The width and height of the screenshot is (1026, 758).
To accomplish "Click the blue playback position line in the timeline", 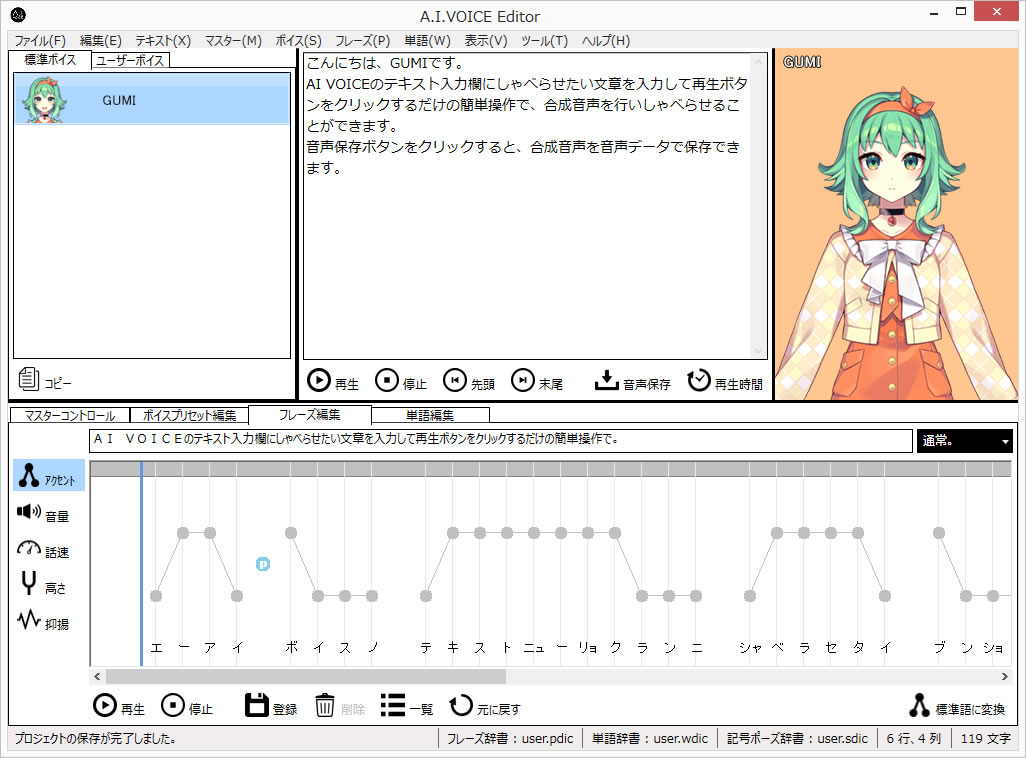I will tap(141, 563).
